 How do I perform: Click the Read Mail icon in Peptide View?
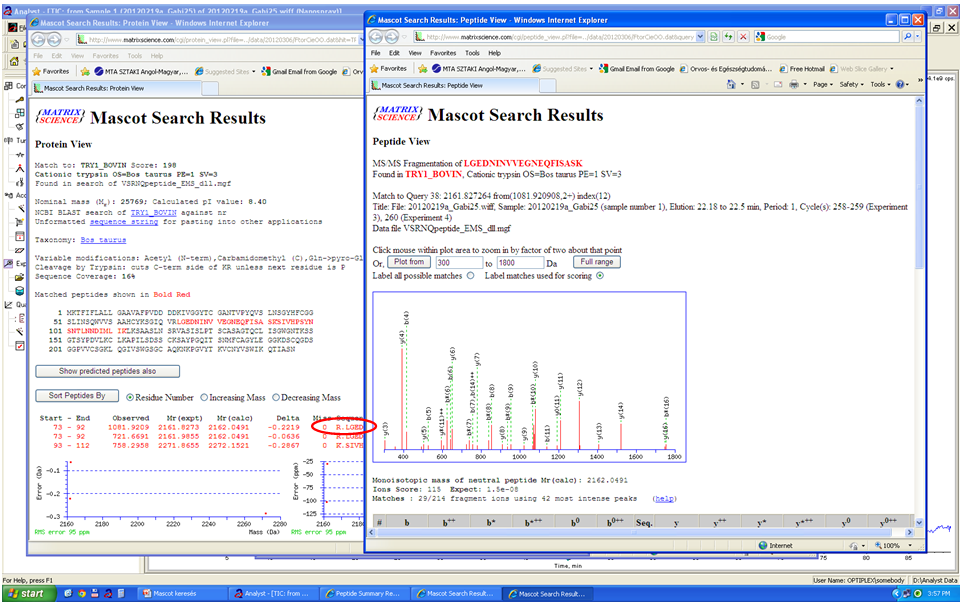[778, 85]
